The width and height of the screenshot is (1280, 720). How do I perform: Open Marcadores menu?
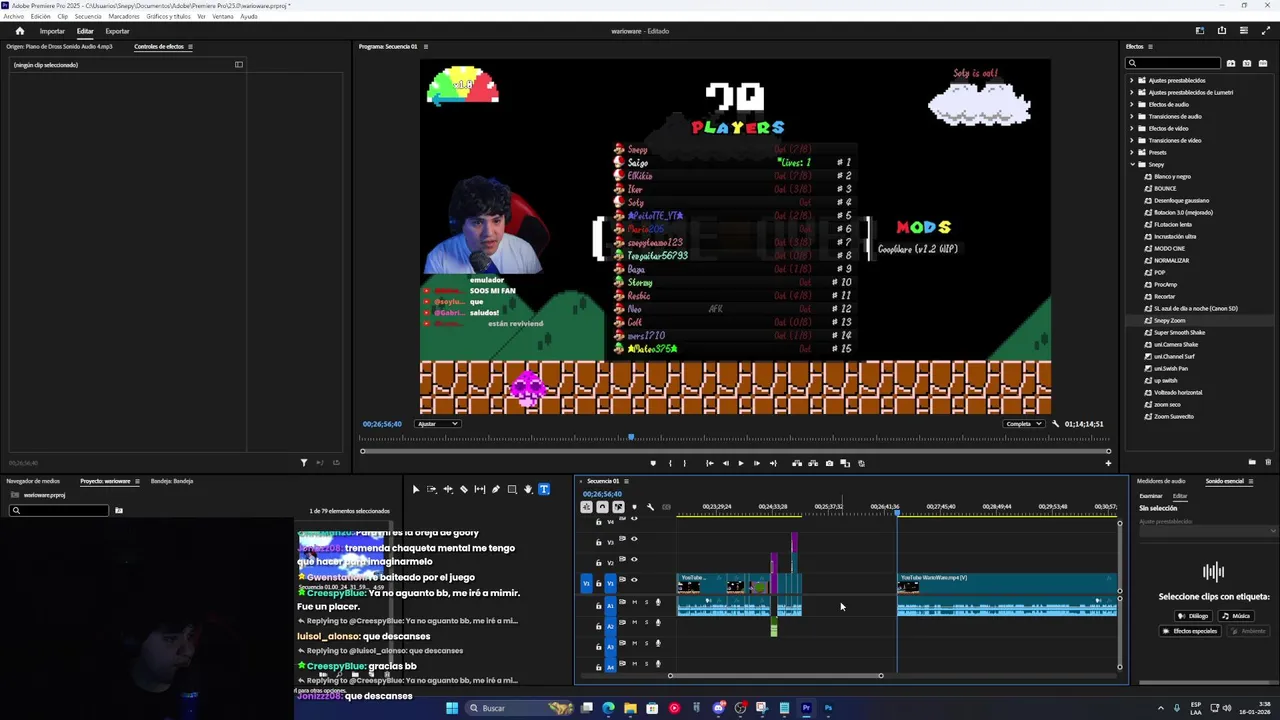point(124,16)
